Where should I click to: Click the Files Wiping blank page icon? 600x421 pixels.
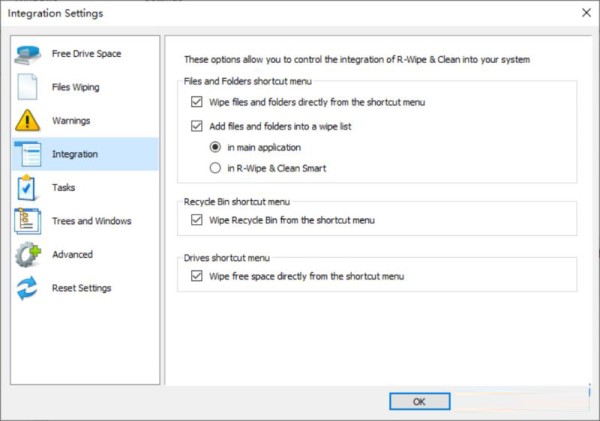(27, 87)
